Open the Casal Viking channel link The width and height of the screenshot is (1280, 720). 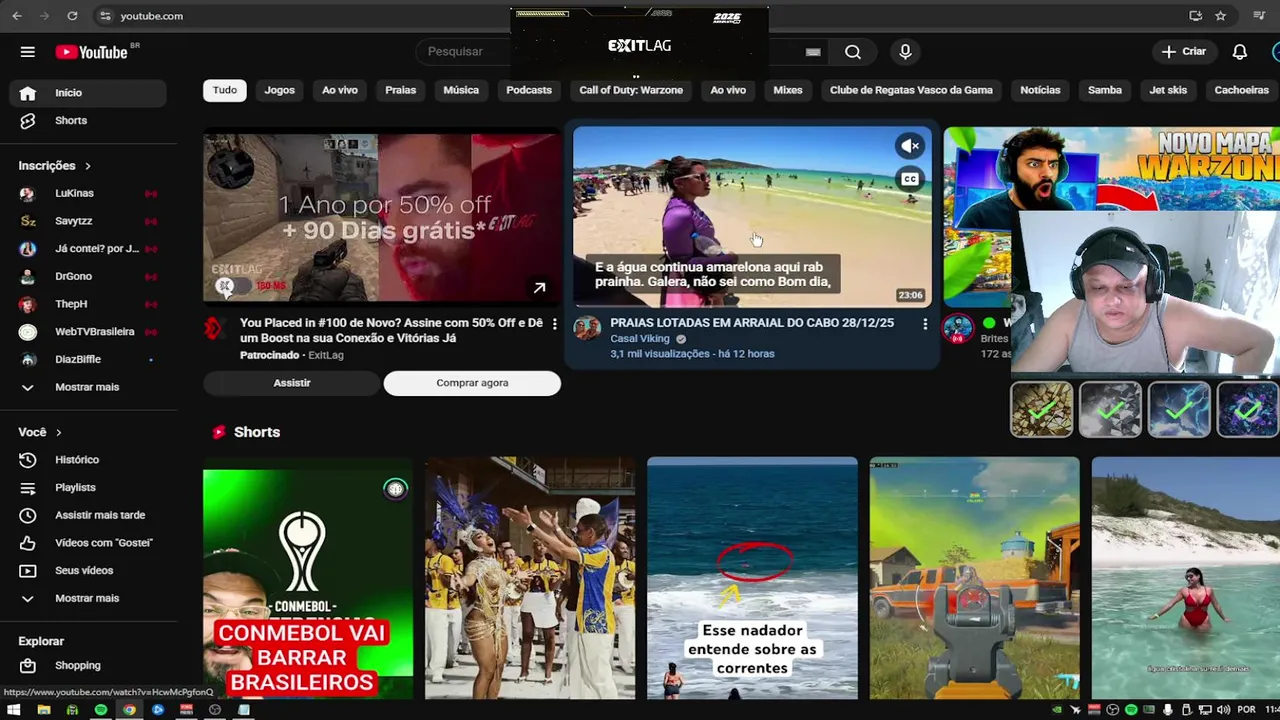click(640, 339)
